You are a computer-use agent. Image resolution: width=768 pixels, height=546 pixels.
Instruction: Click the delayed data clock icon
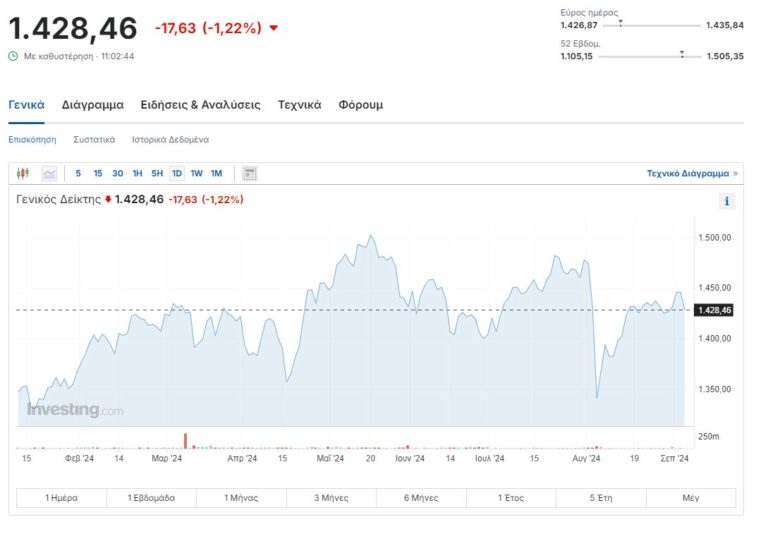13,56
